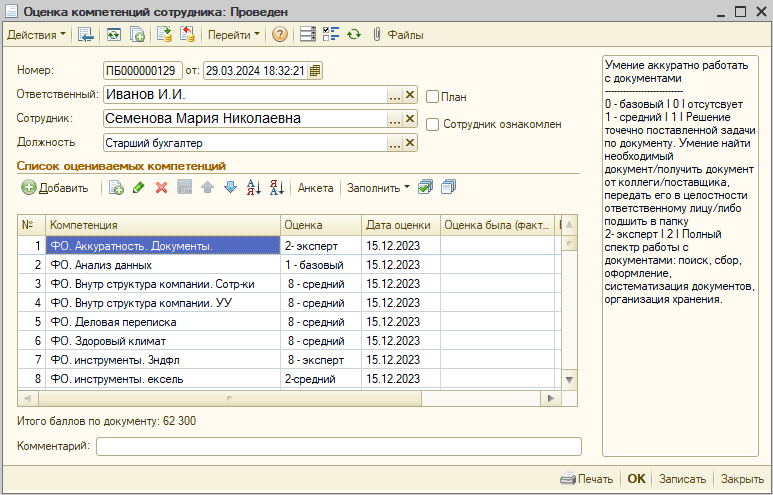Edit current row with pencil icon
The width and height of the screenshot is (773, 495).
139,188
